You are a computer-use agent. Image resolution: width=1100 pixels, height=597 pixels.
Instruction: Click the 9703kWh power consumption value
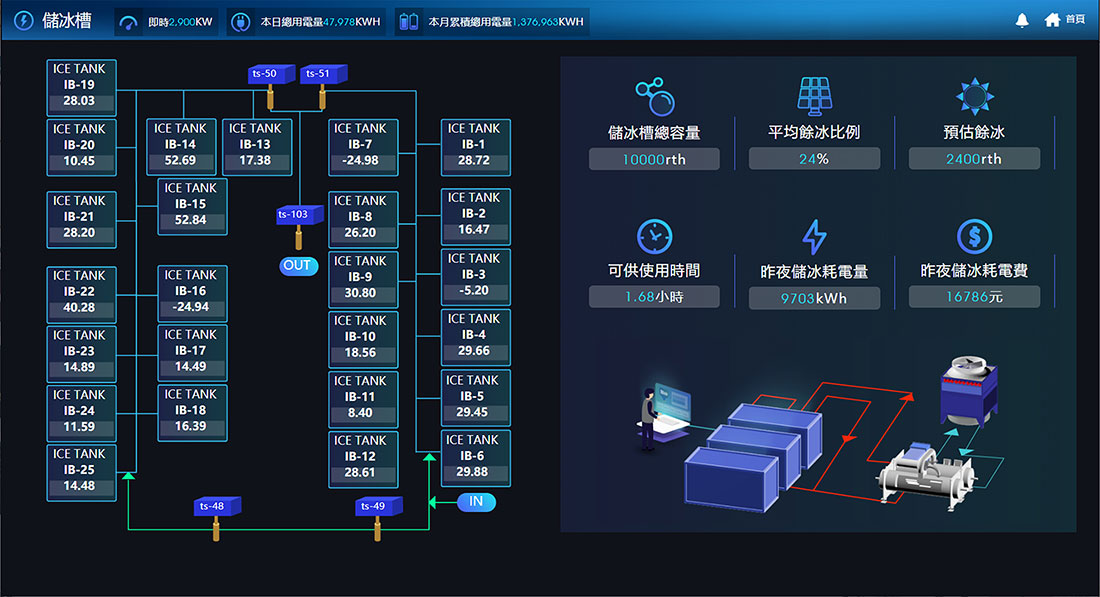pos(814,298)
